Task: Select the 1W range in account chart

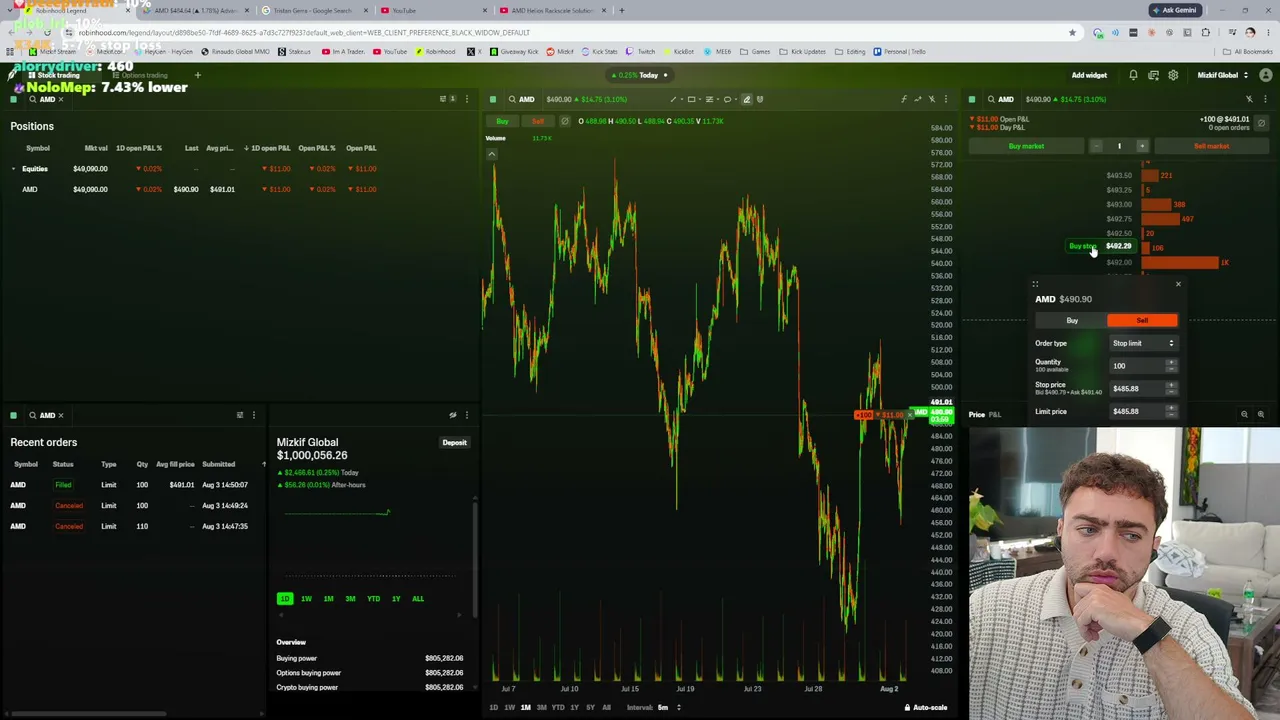Action: [x=306, y=599]
